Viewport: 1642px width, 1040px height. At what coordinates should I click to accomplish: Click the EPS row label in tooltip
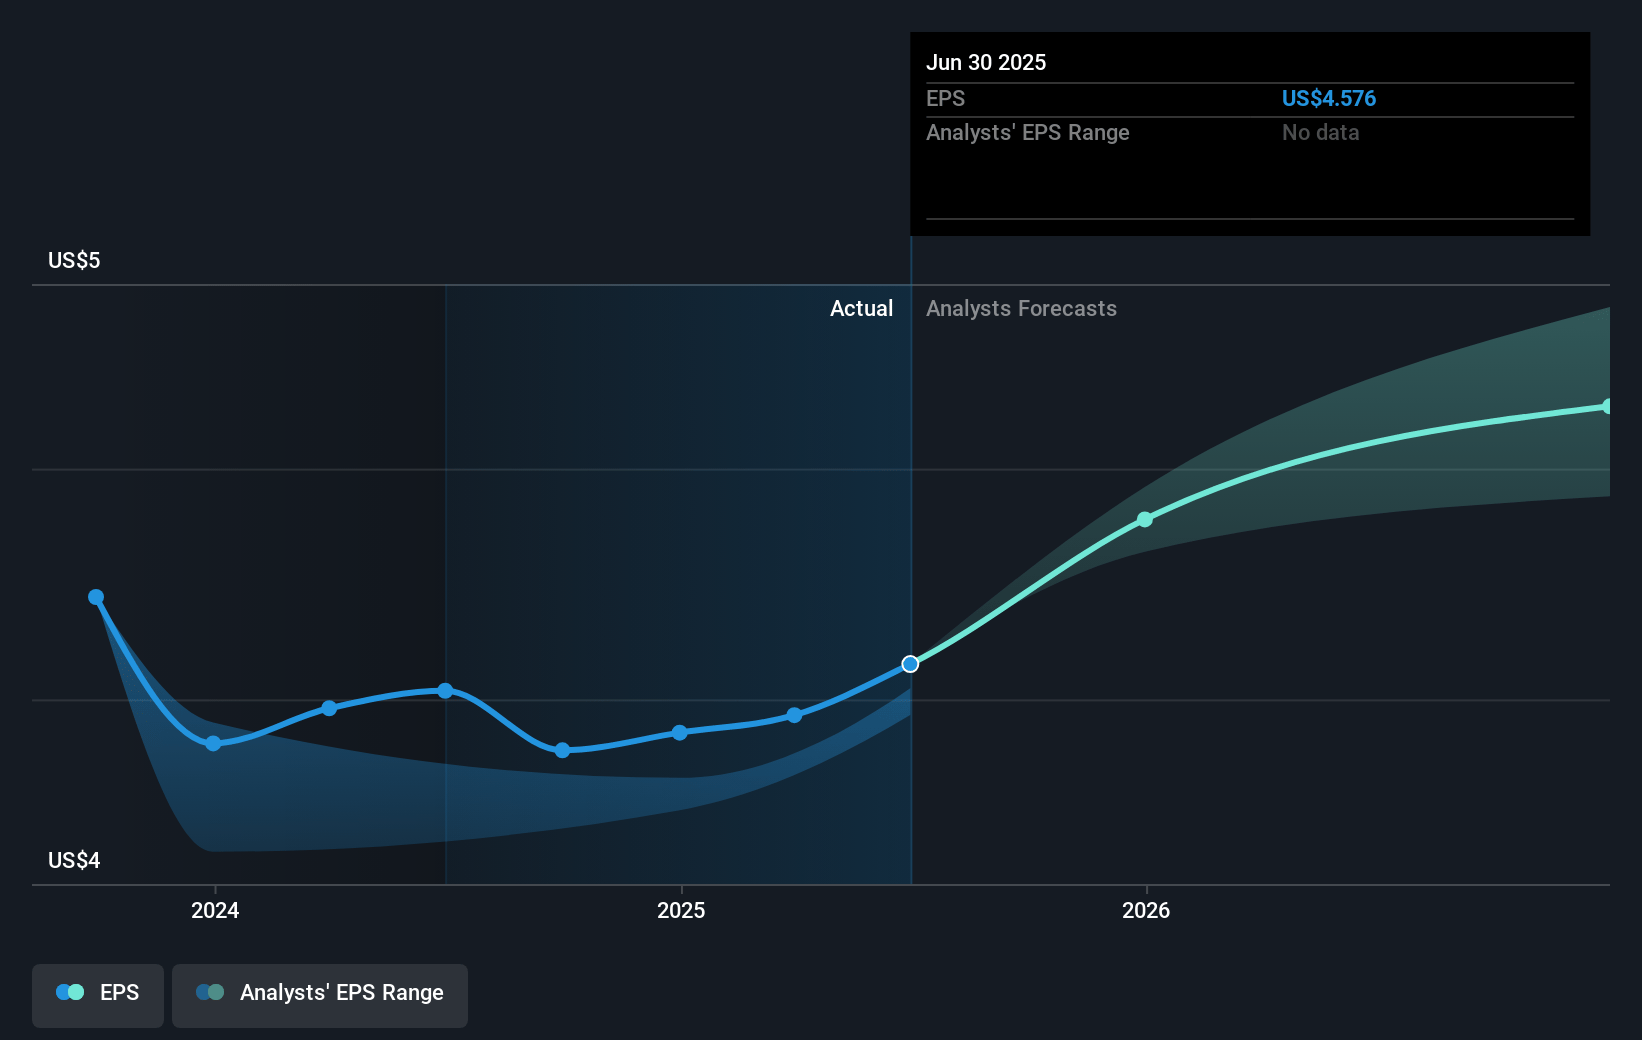pos(945,98)
